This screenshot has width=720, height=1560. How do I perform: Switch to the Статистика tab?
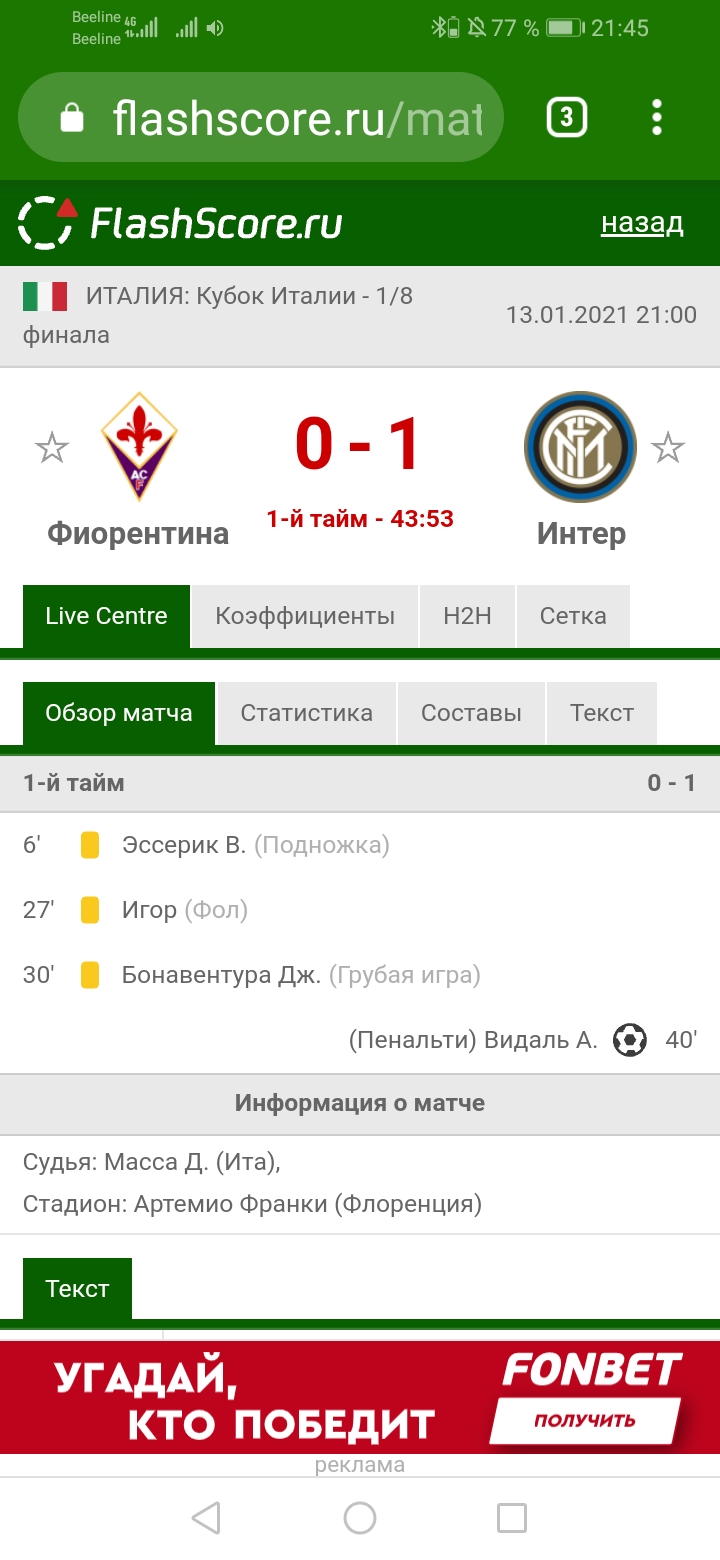click(306, 713)
